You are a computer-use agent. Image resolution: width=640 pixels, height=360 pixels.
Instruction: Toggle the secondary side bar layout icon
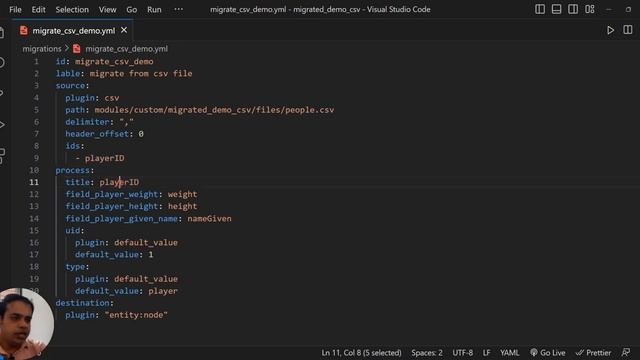tap(573, 9)
